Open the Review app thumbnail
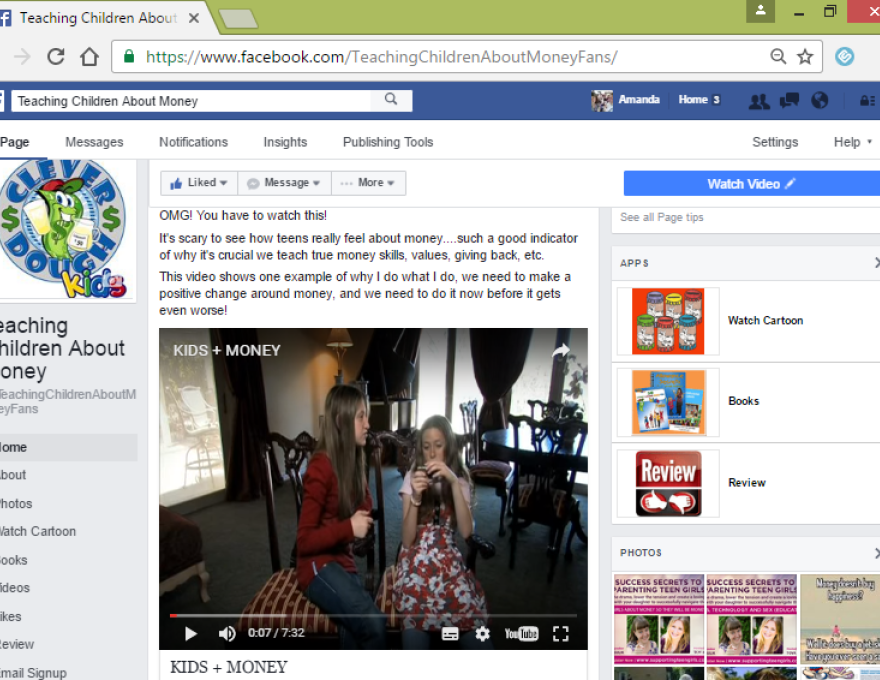This screenshot has height=680, width=880. [668, 483]
